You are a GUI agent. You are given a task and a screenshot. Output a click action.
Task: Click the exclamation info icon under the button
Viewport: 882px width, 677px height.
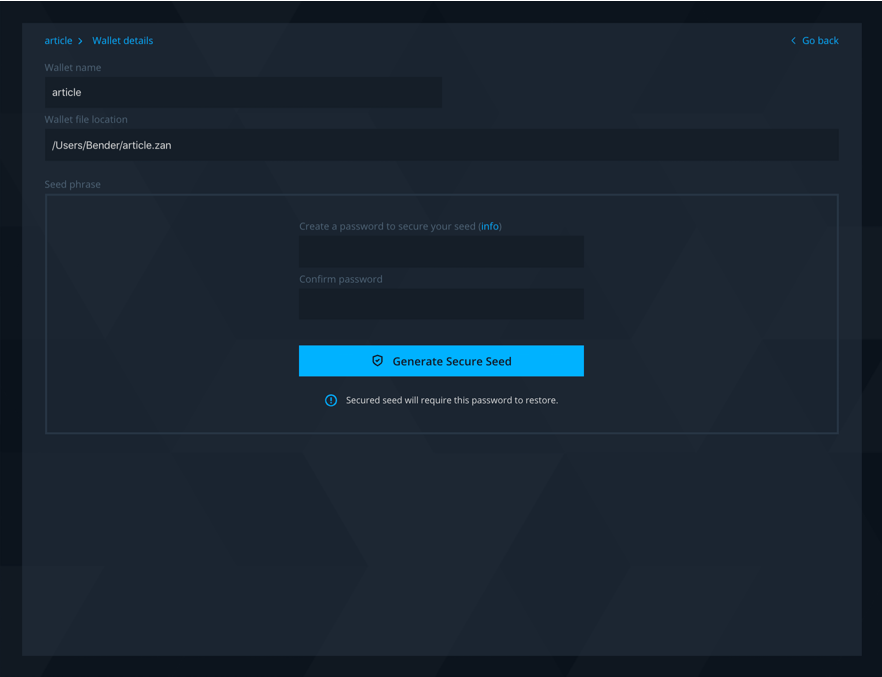331,400
